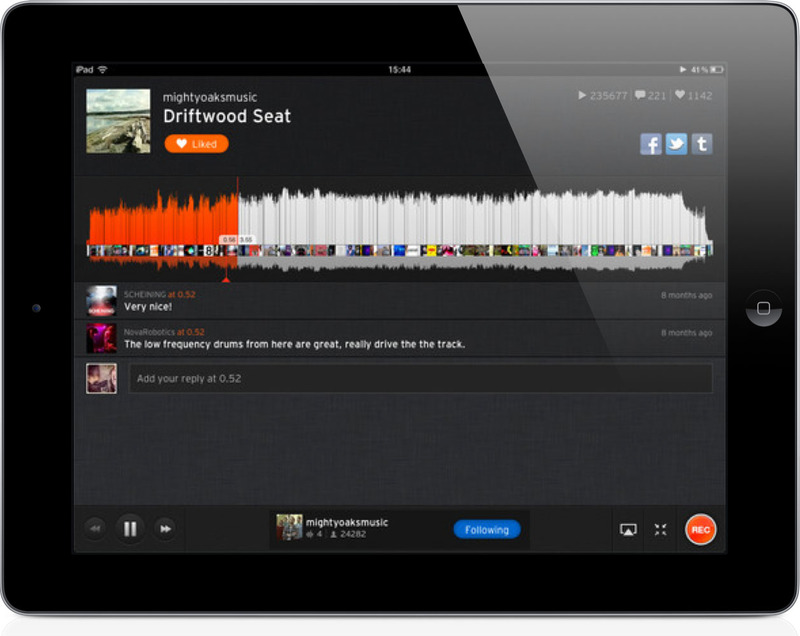Image resolution: width=800 pixels, height=636 pixels.
Task: Toggle fullscreen collapse arrows icon
Action: (x=661, y=530)
